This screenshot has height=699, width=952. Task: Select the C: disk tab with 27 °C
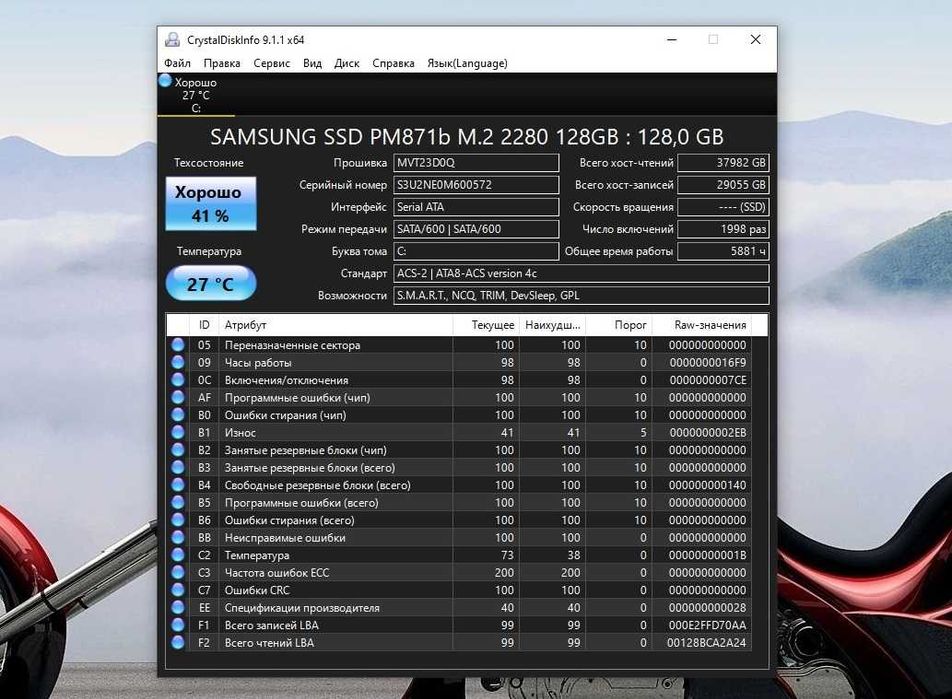click(196, 95)
